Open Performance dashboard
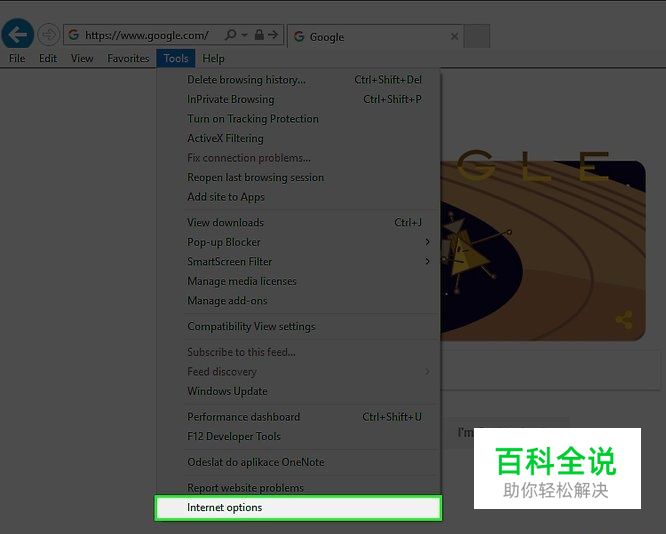 tap(299, 417)
